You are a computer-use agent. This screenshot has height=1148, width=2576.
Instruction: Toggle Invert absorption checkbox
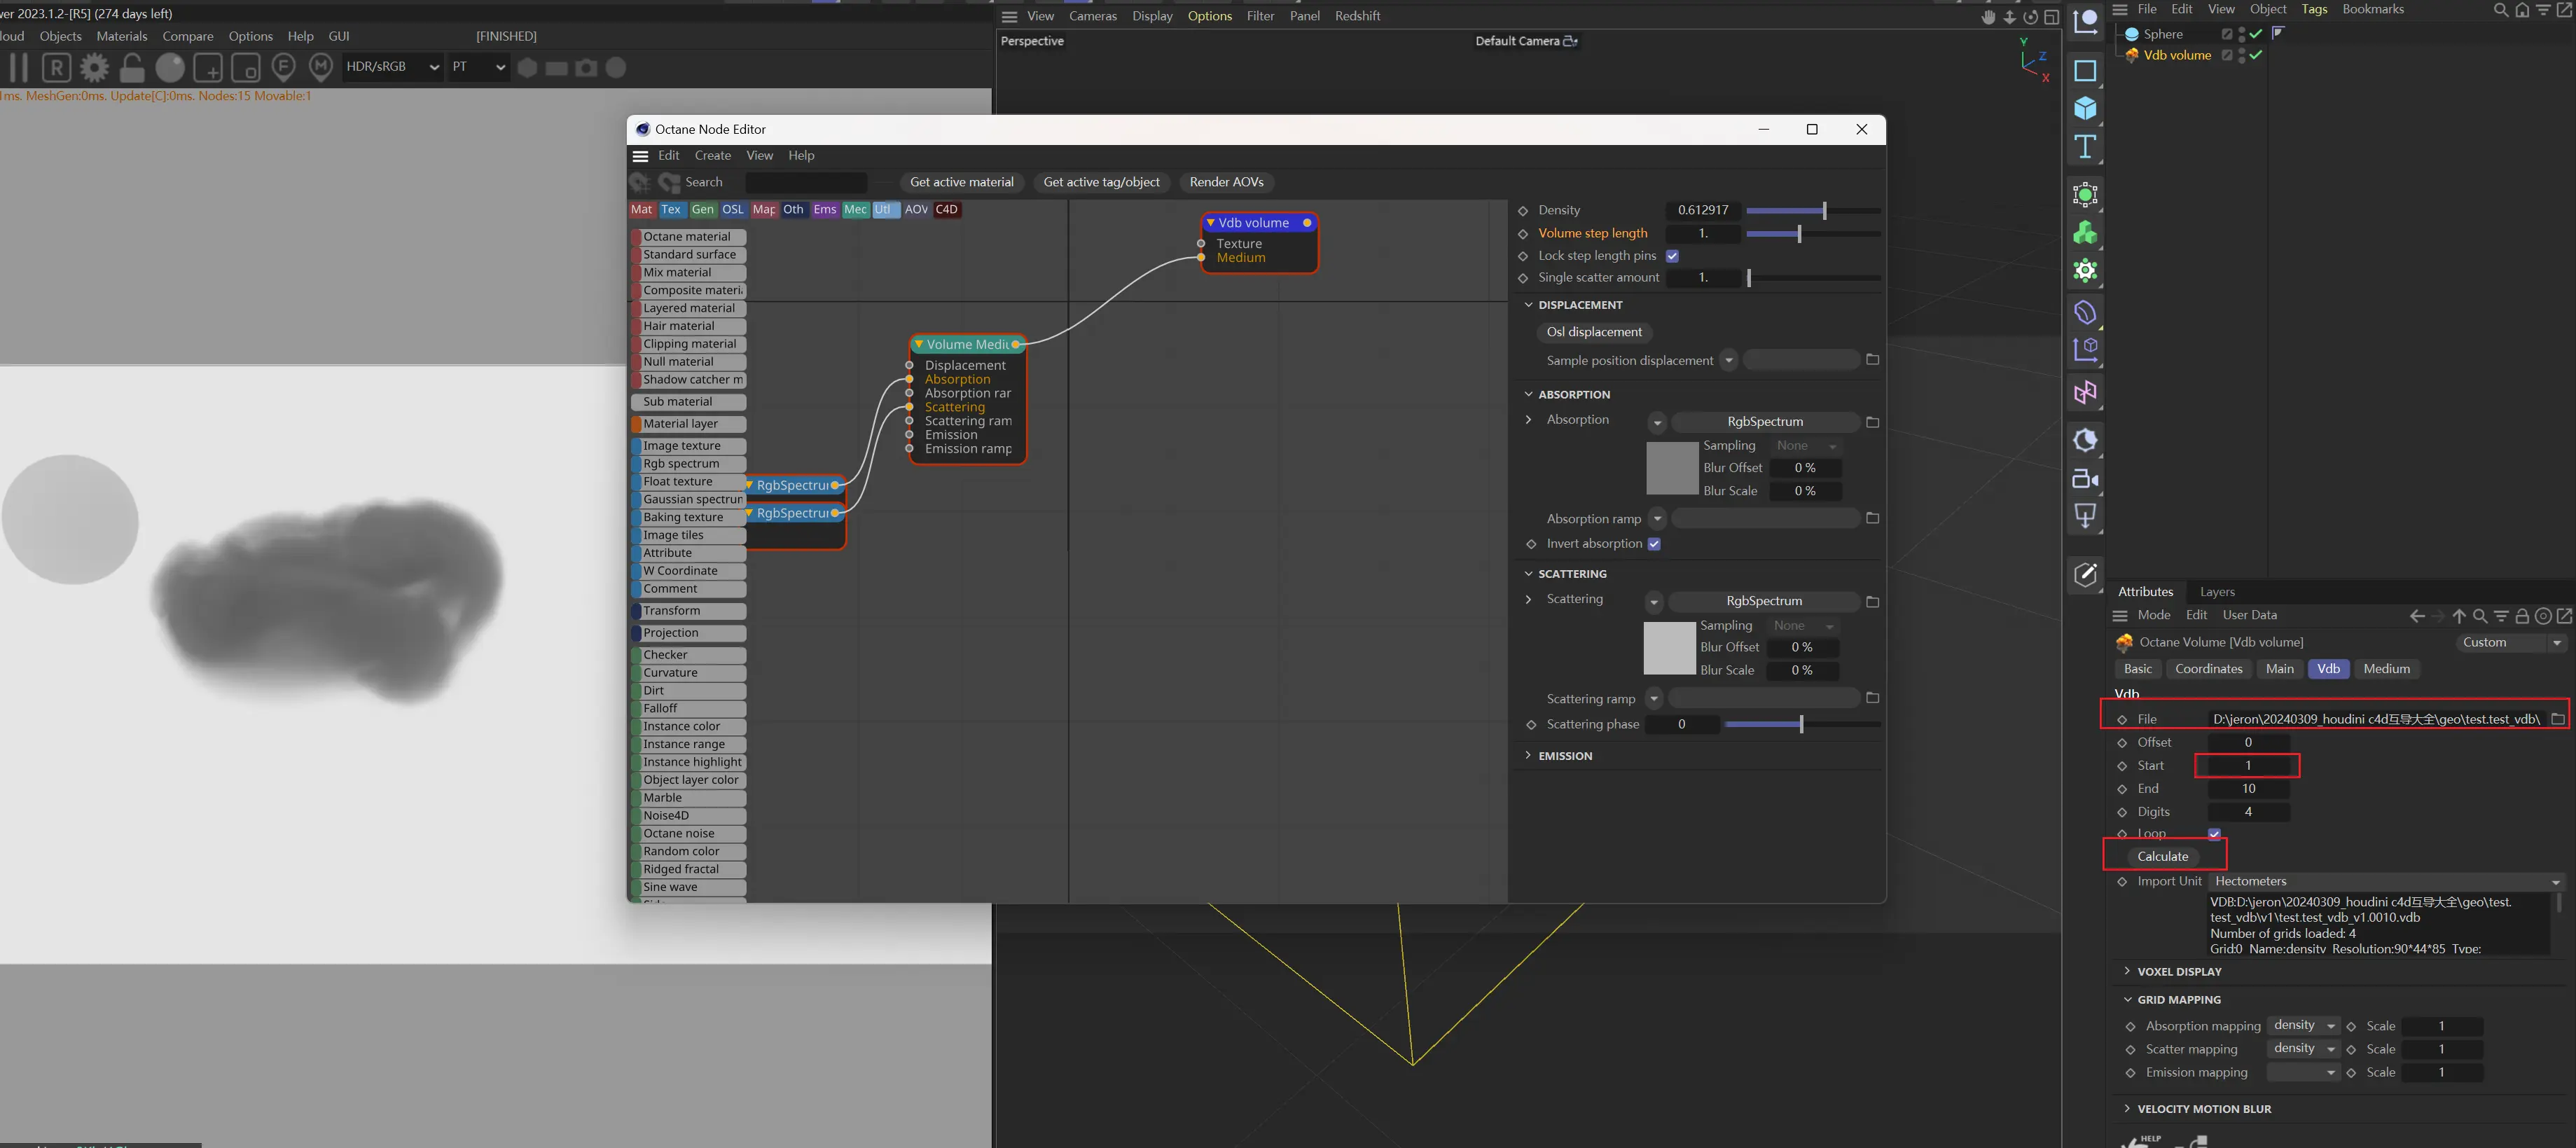click(1654, 544)
